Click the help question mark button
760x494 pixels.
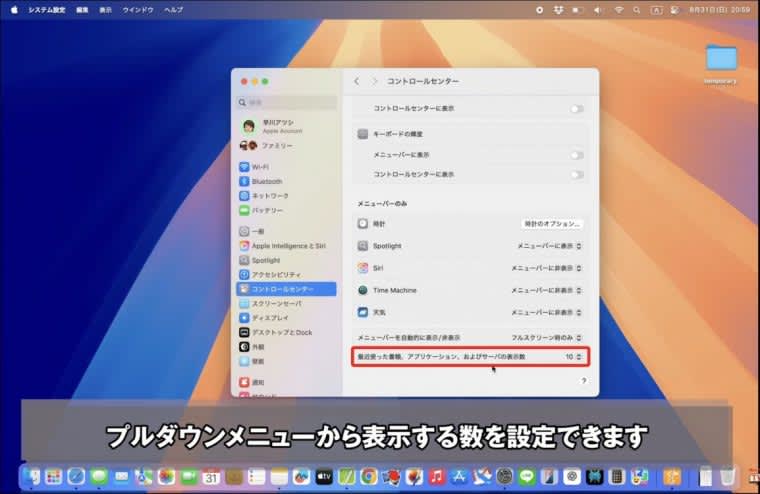(x=583, y=381)
